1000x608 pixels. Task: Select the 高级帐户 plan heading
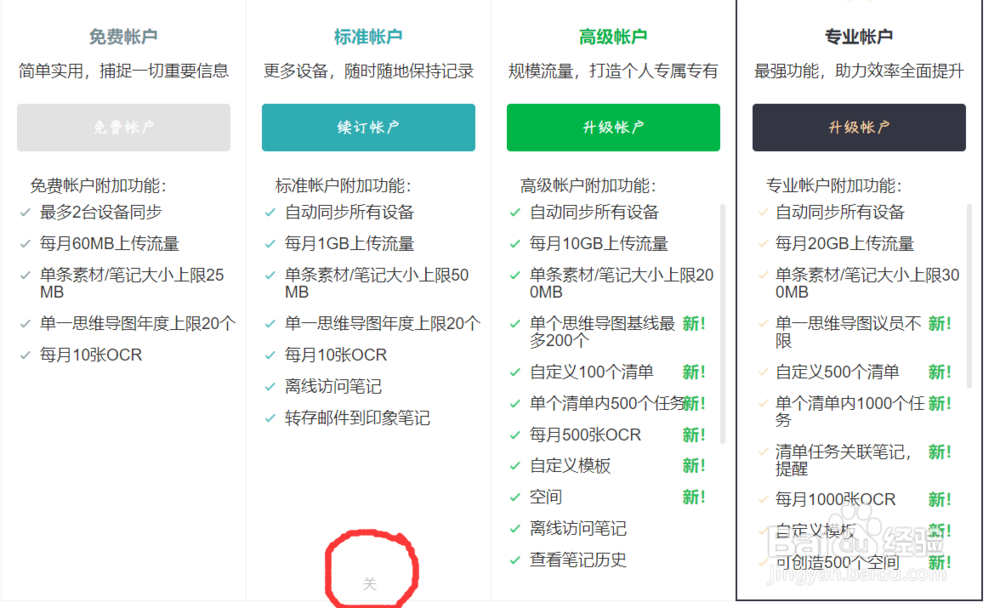(613, 37)
